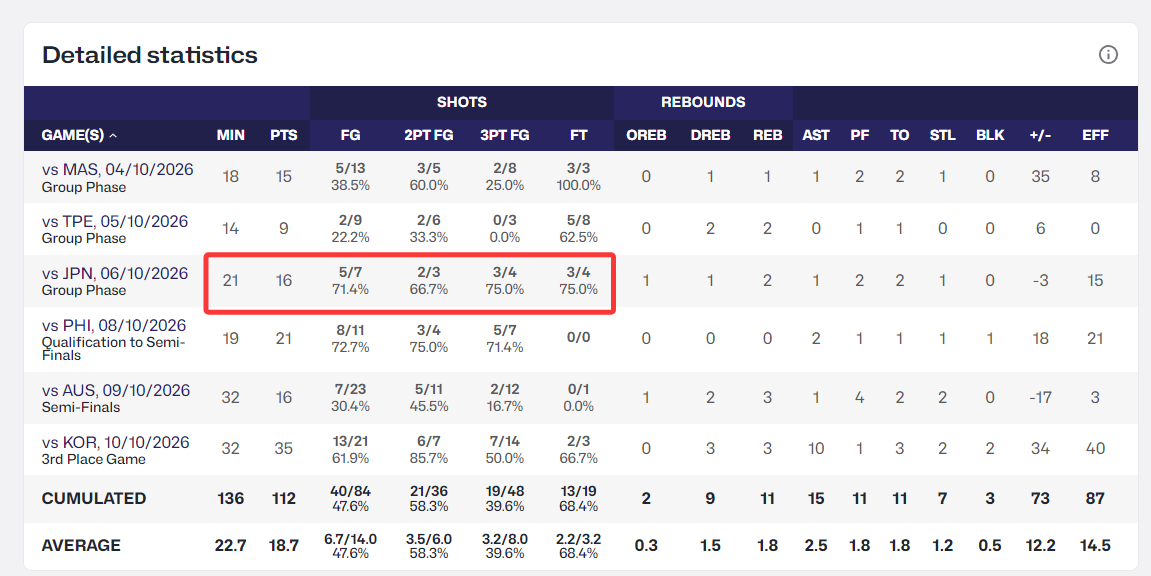Click the AST column header

(x=816, y=135)
